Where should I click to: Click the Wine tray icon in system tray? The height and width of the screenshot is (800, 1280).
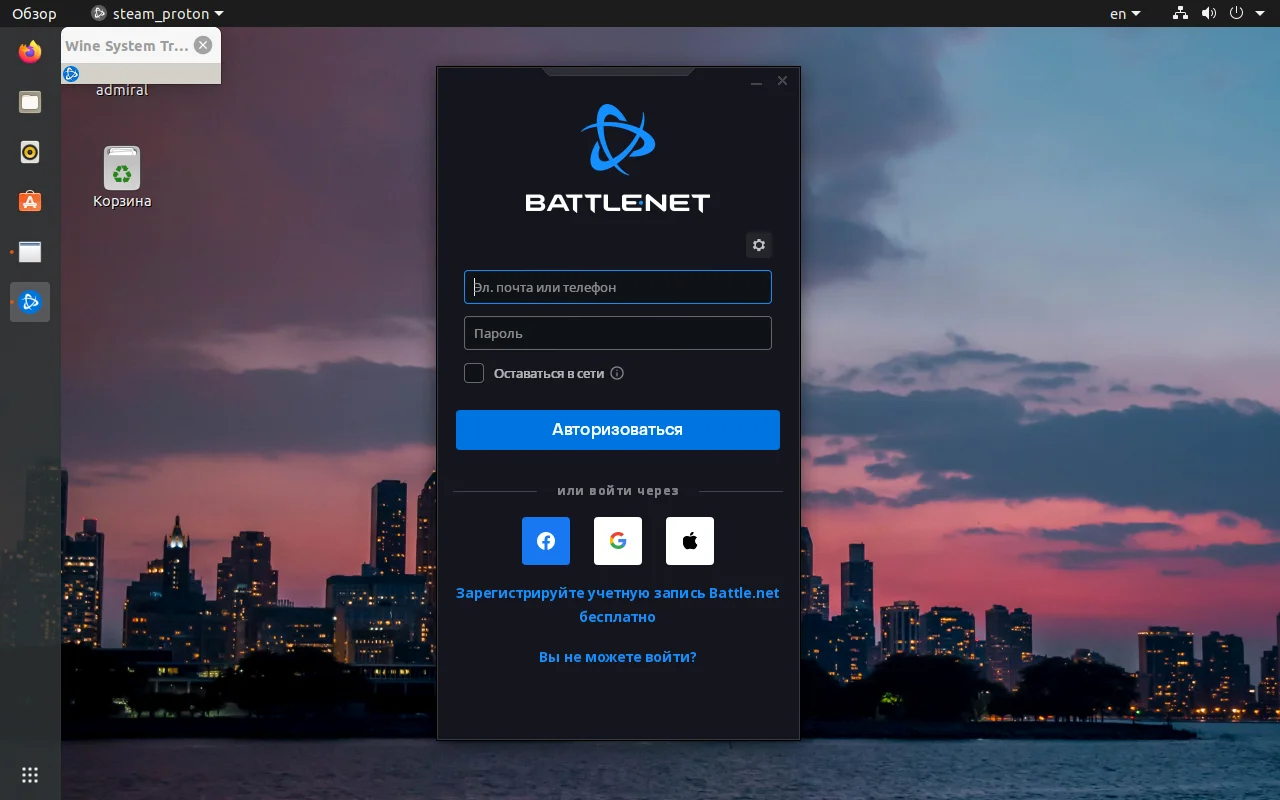[71, 73]
